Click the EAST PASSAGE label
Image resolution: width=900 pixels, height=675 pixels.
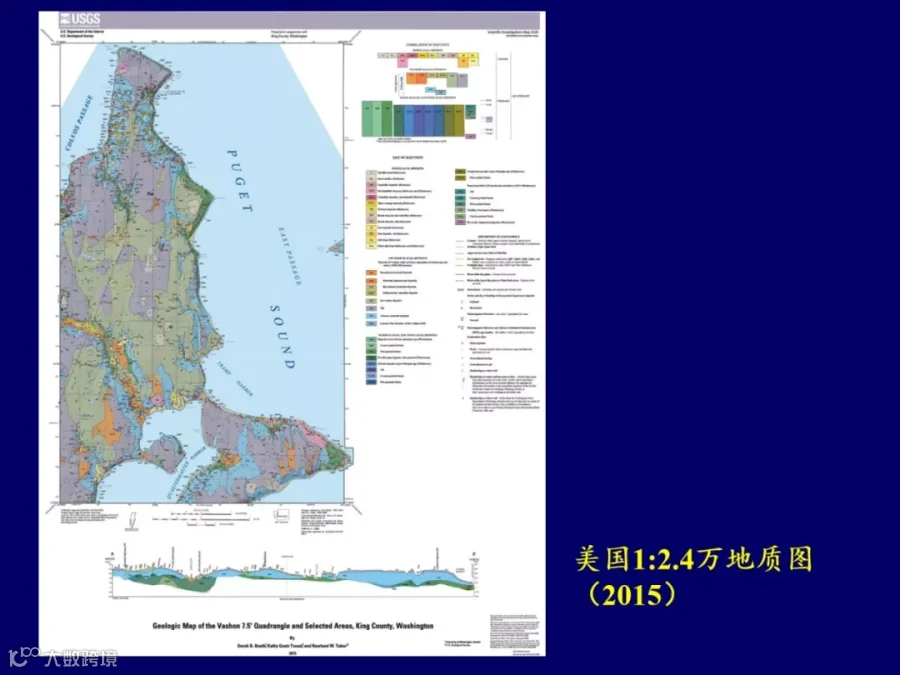[290, 256]
